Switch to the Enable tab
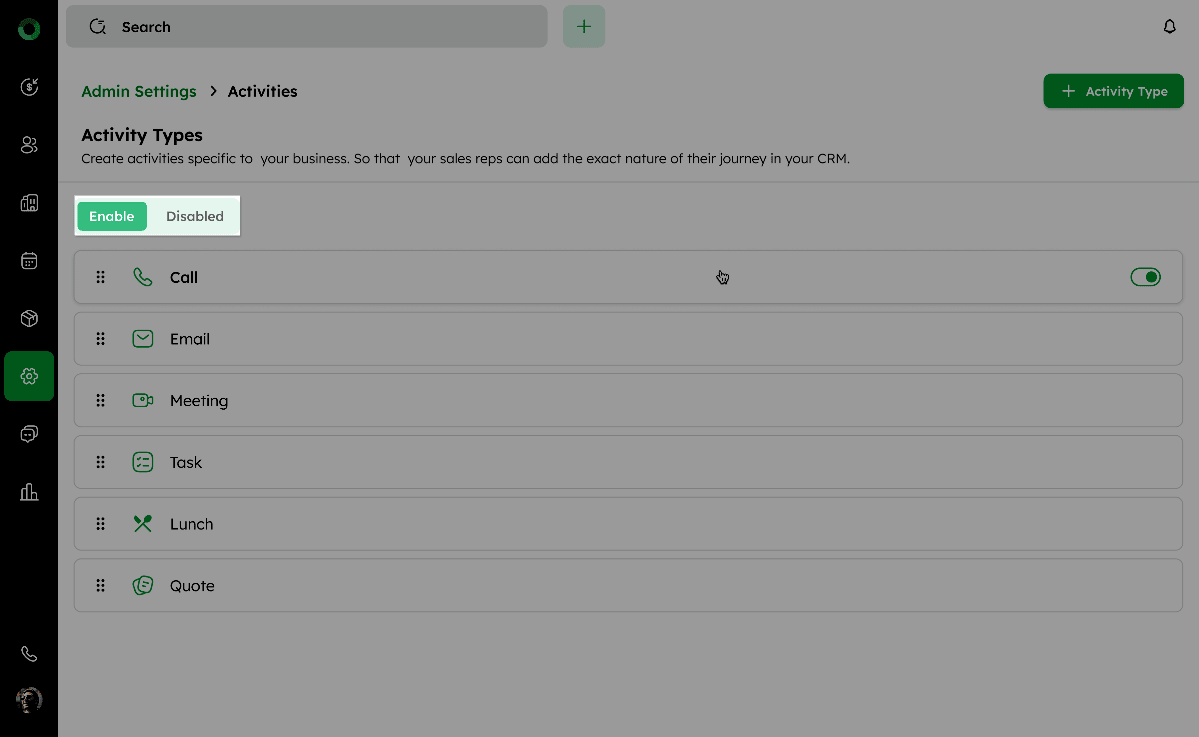The height and width of the screenshot is (737, 1199). (112, 216)
